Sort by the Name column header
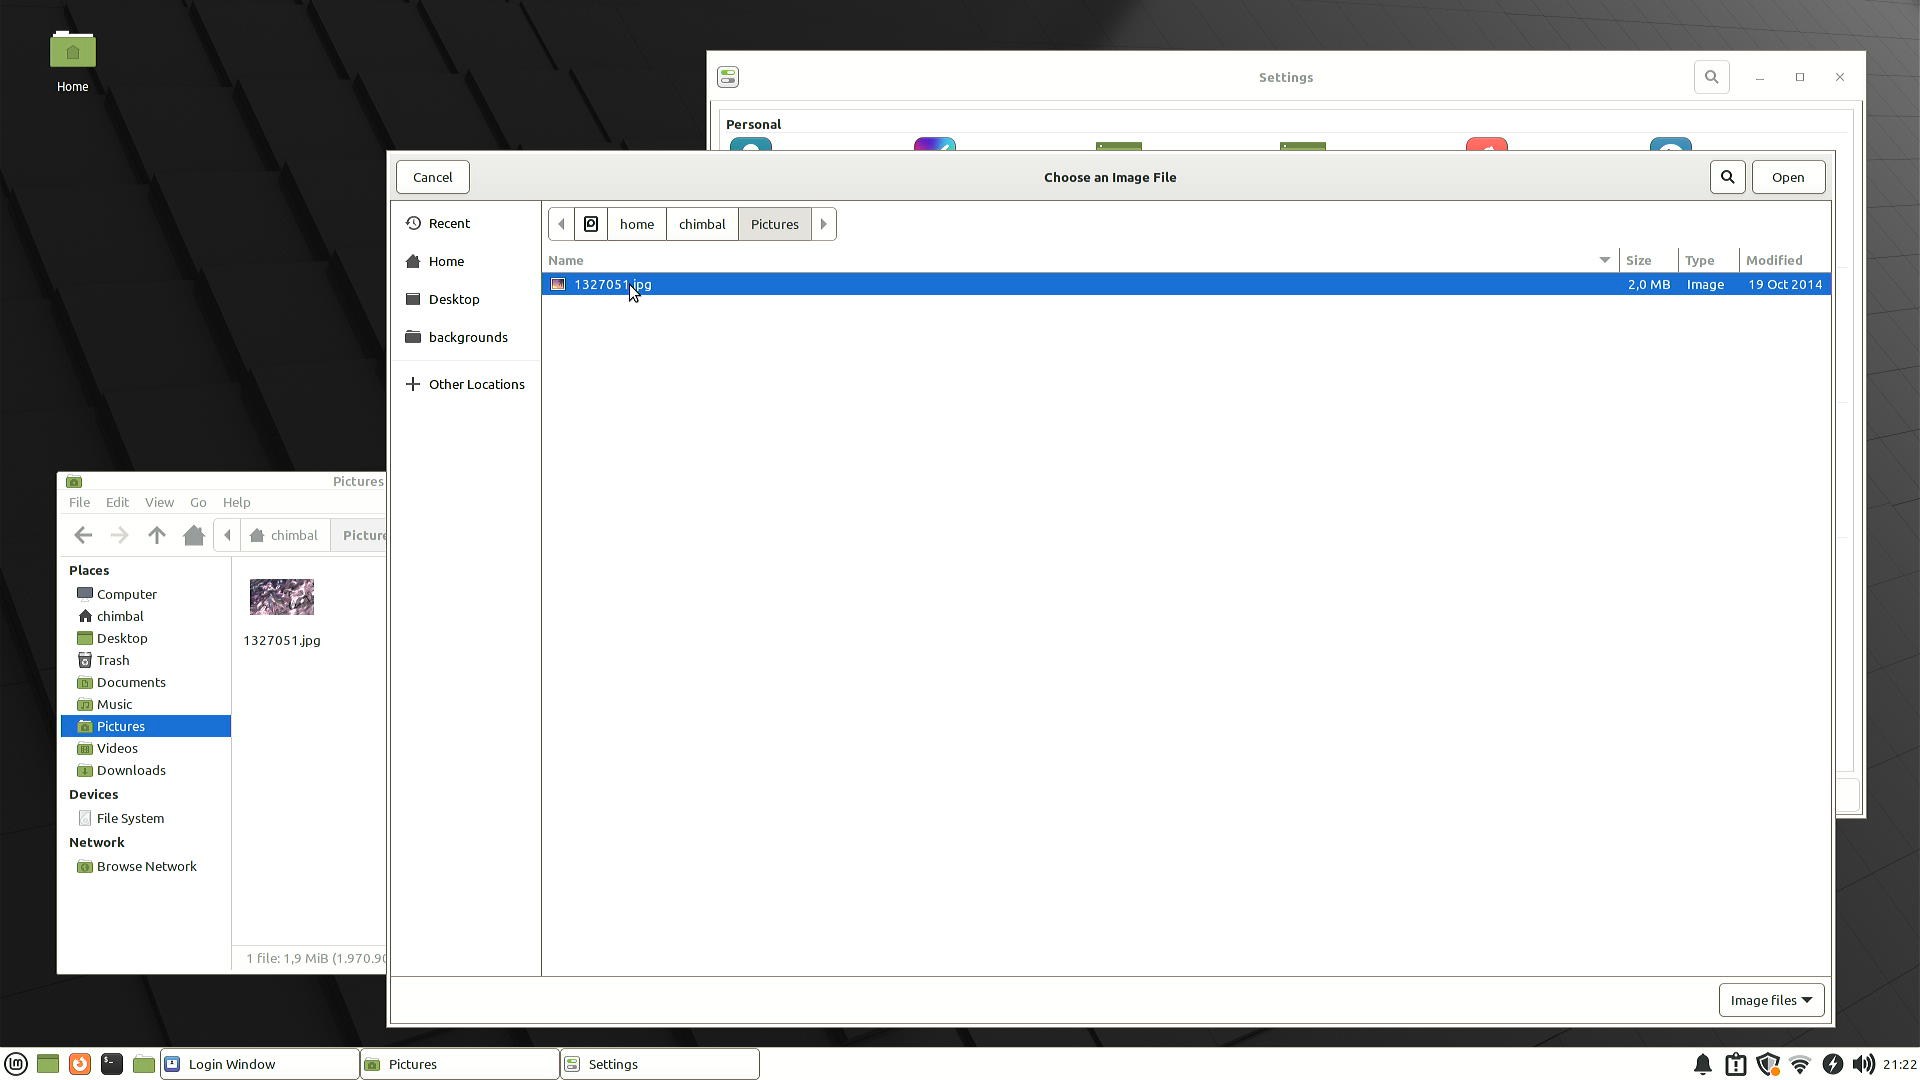Screen dimensions: 1920x1080 click(x=566, y=260)
